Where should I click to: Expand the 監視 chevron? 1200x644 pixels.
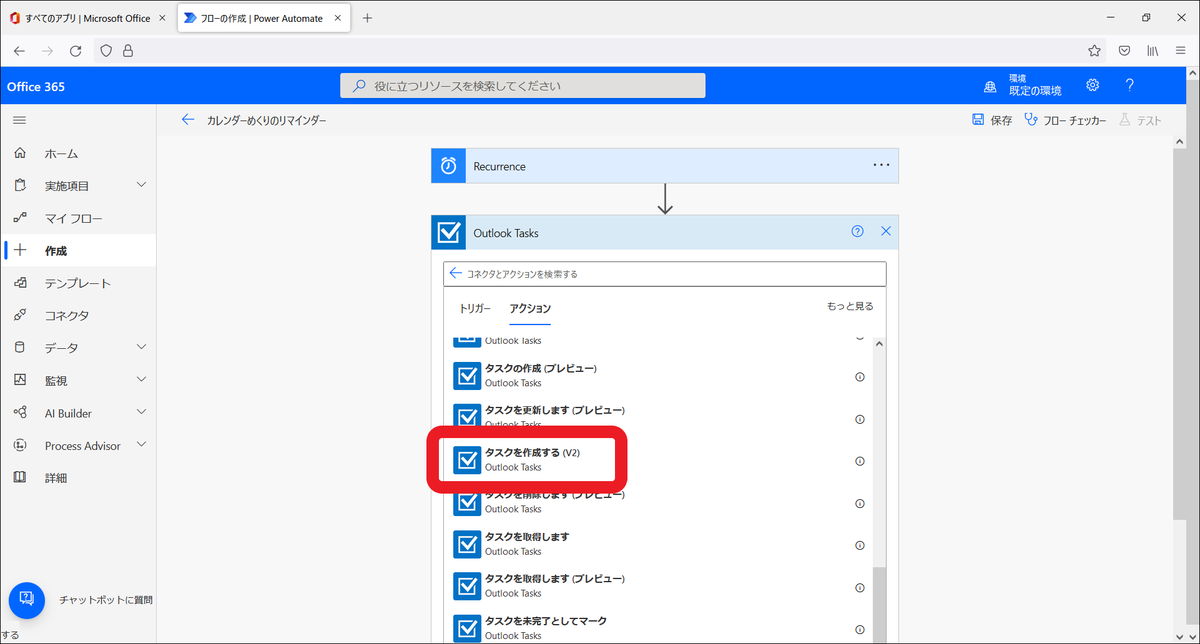141,379
